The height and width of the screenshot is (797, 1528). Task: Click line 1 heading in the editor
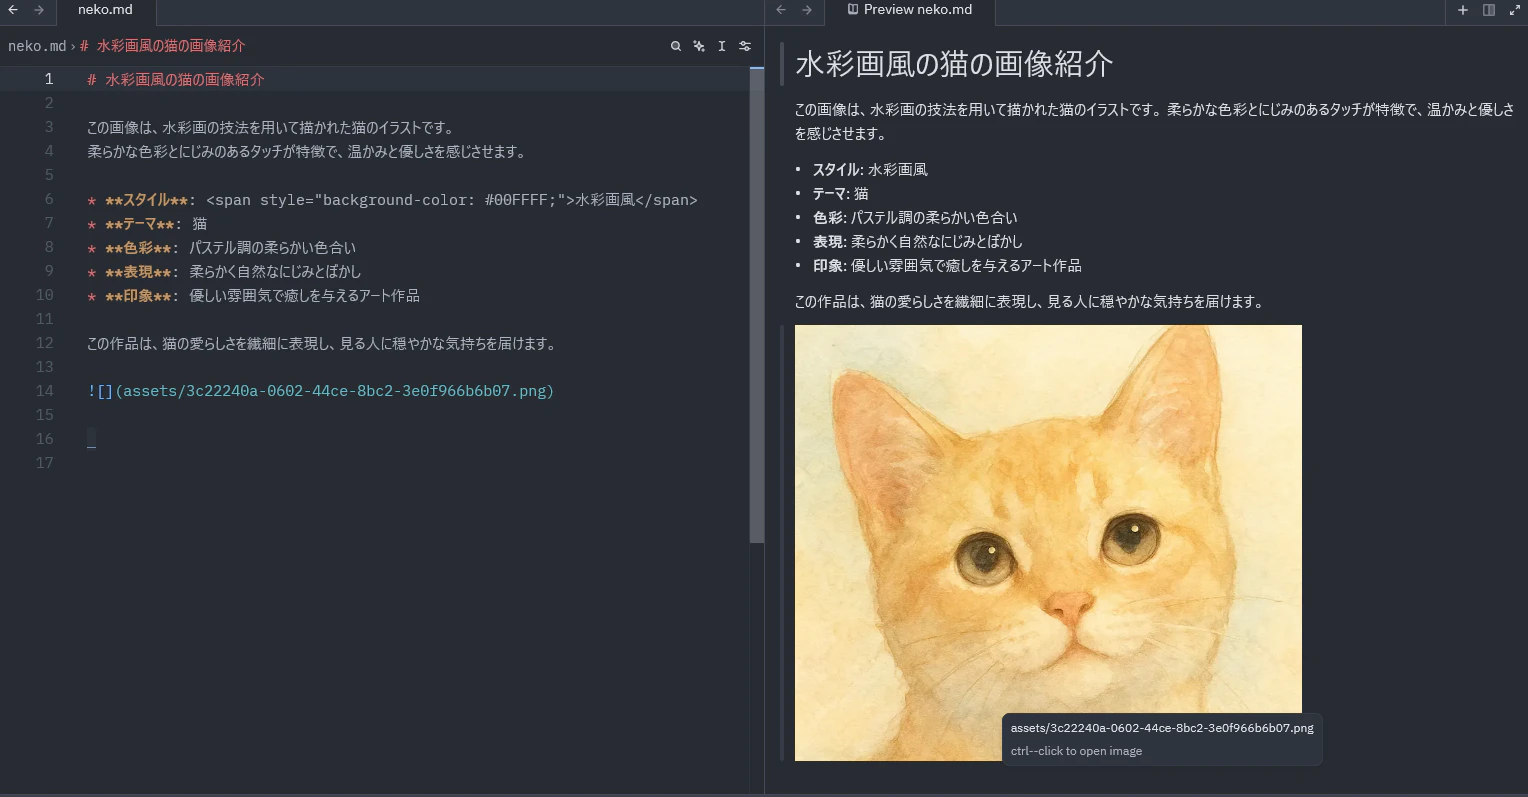pyautogui.click(x=176, y=79)
